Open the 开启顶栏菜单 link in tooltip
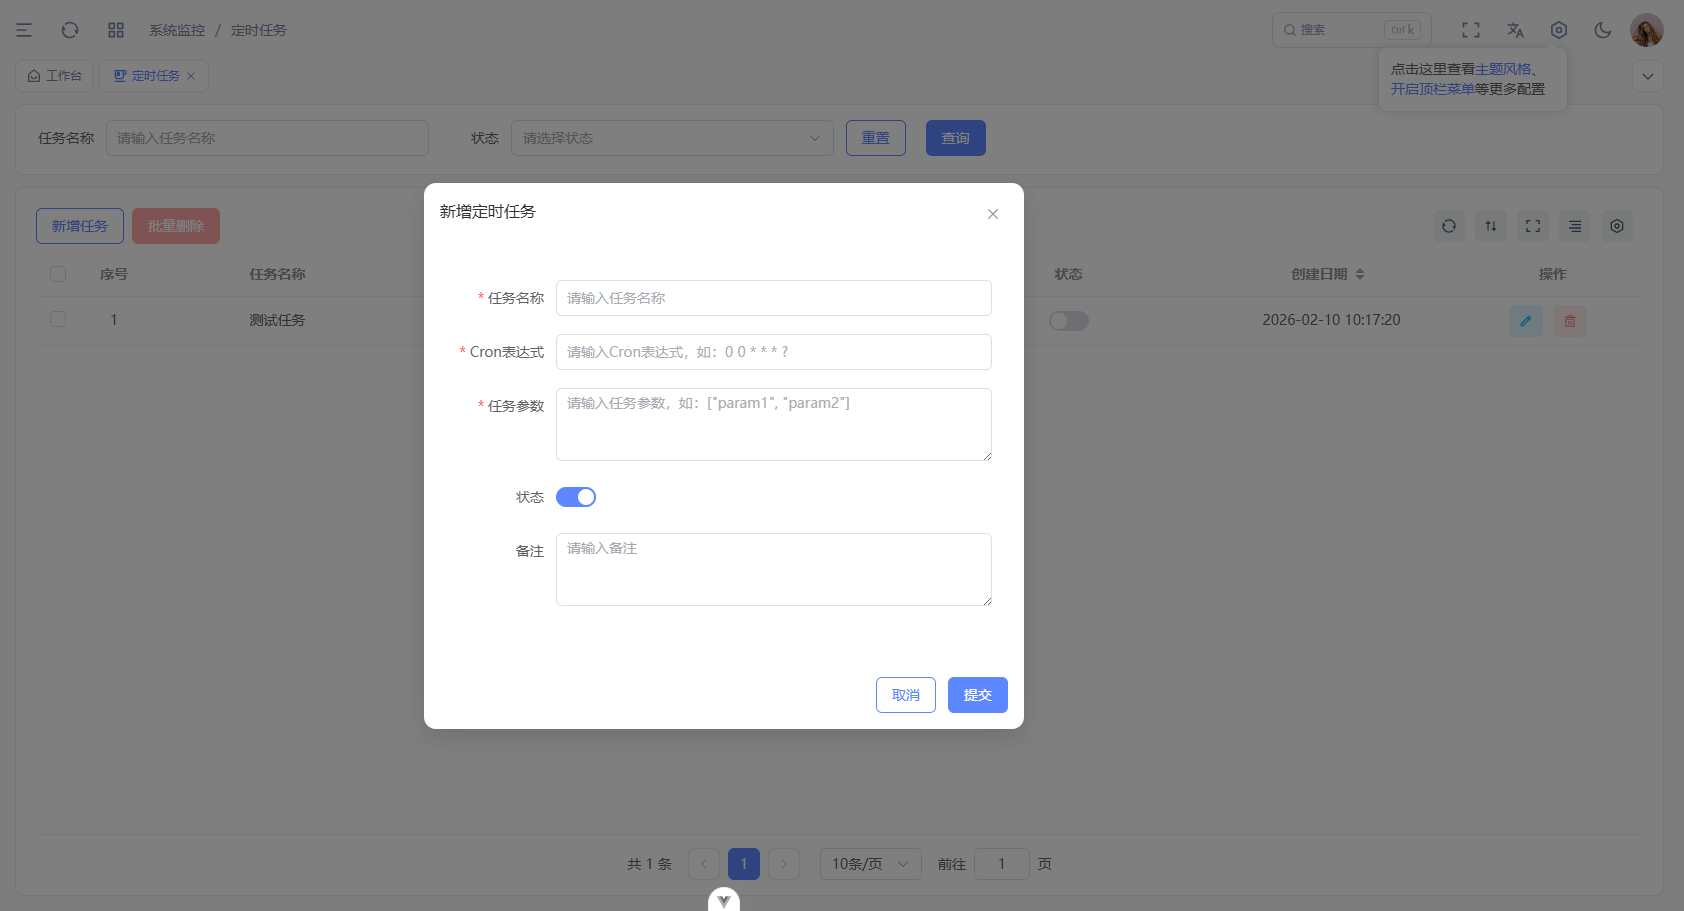This screenshot has width=1684, height=911. (1432, 89)
